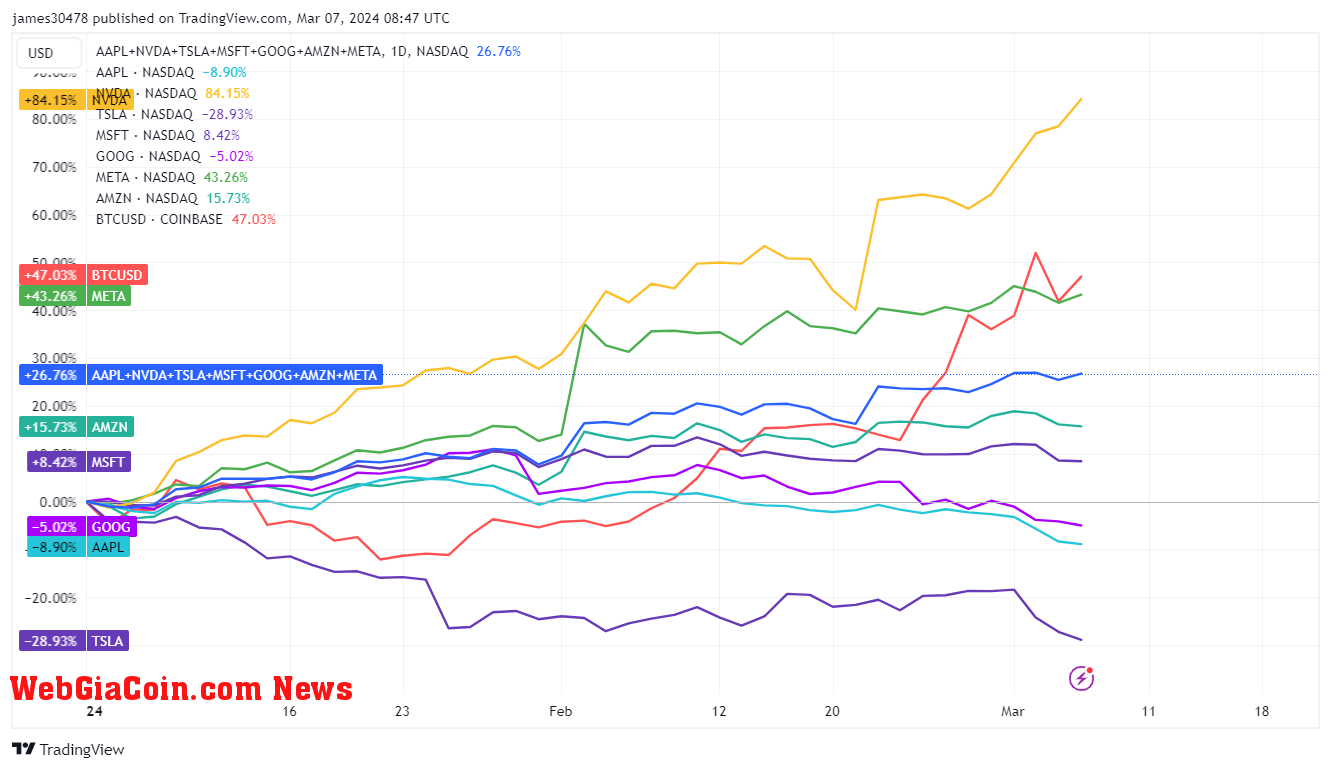Select the GOOG · NASDAQ legend row
This screenshot has width=1331, height=770.
click(174, 156)
